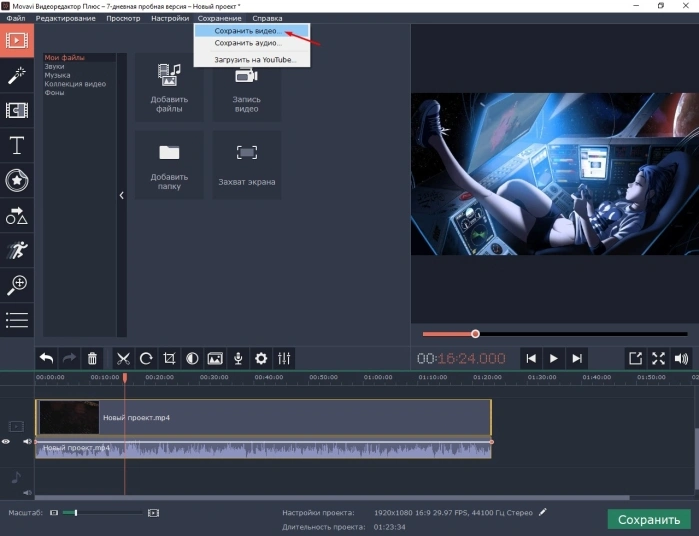699x536 pixels.
Task: Mute the audio track speaker icon
Action: pyautogui.click(x=27, y=492)
